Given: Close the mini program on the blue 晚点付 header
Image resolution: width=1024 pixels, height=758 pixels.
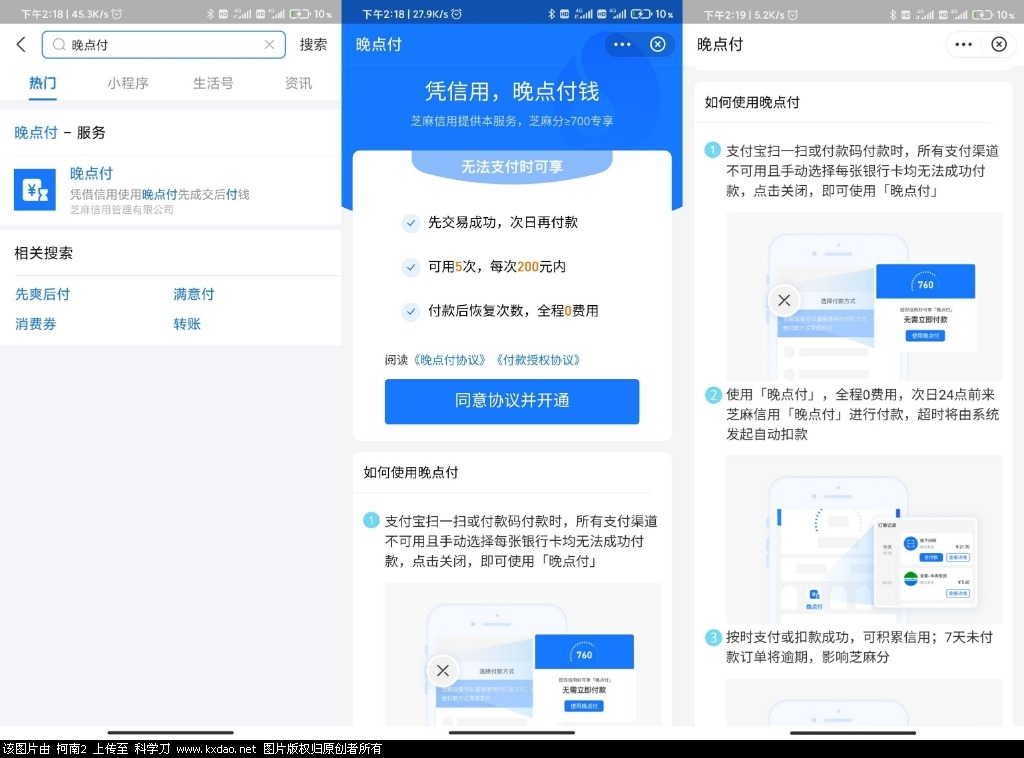Looking at the screenshot, I should click(658, 44).
